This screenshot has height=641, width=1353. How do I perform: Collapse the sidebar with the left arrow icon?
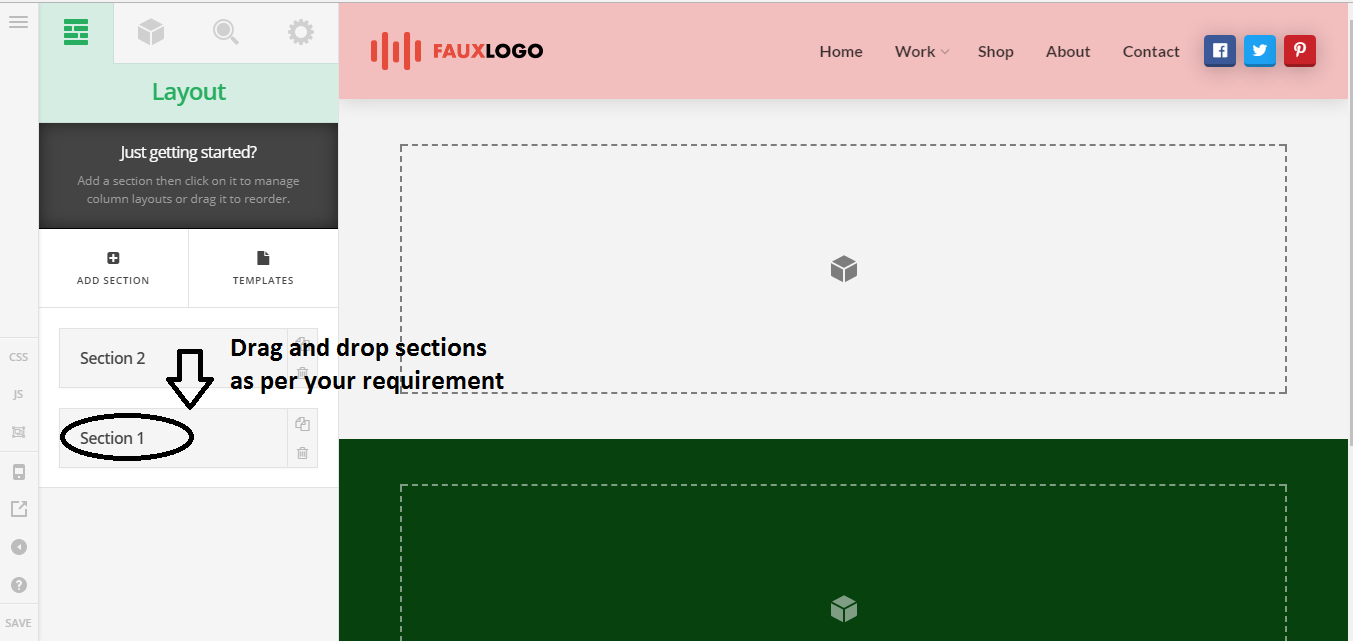click(x=18, y=547)
